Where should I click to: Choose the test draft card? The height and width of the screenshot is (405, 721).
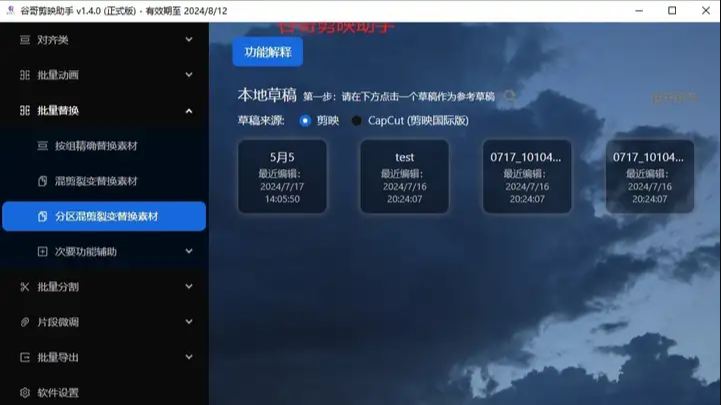404,177
